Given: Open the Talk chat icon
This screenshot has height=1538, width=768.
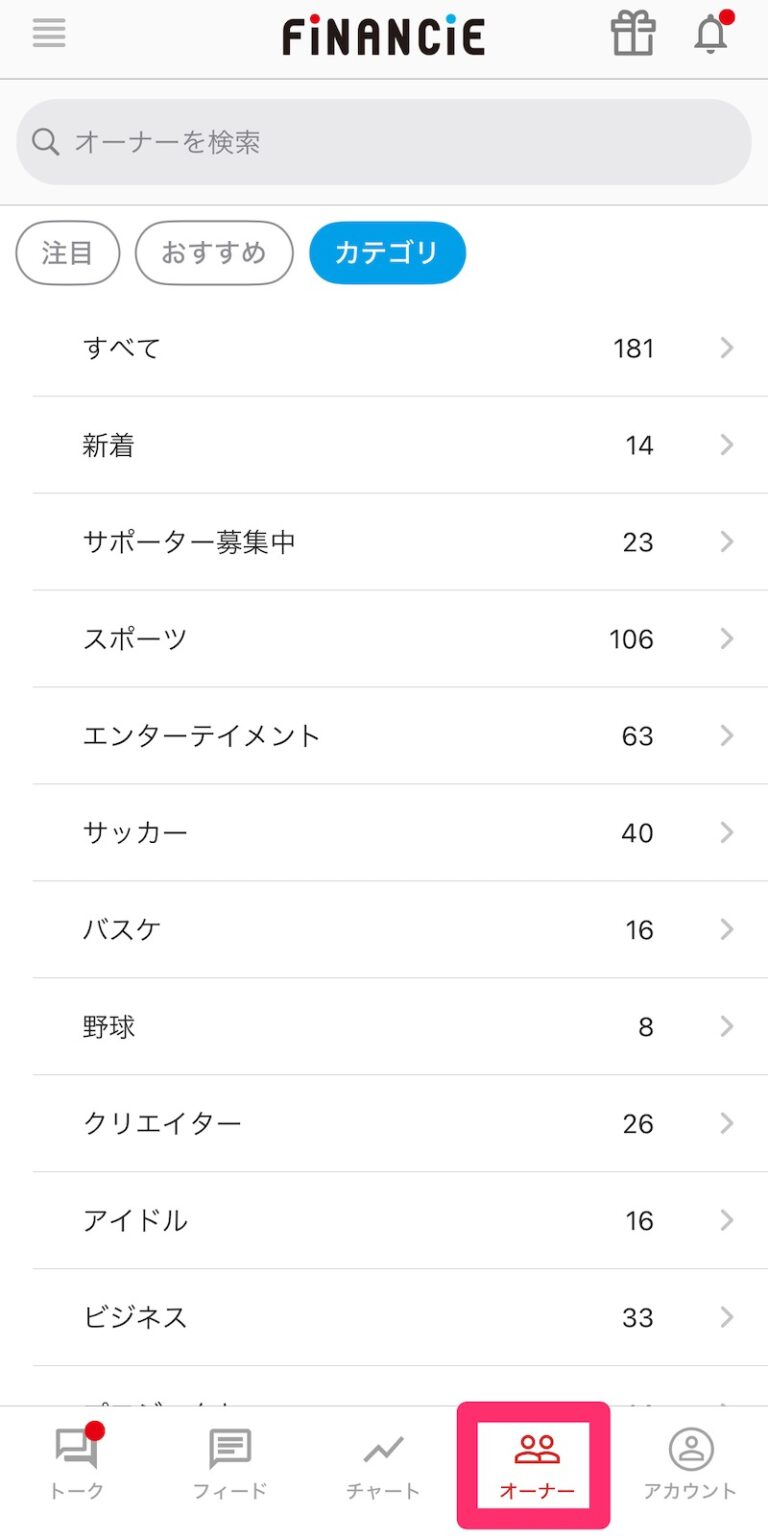Looking at the screenshot, I should (77, 1451).
